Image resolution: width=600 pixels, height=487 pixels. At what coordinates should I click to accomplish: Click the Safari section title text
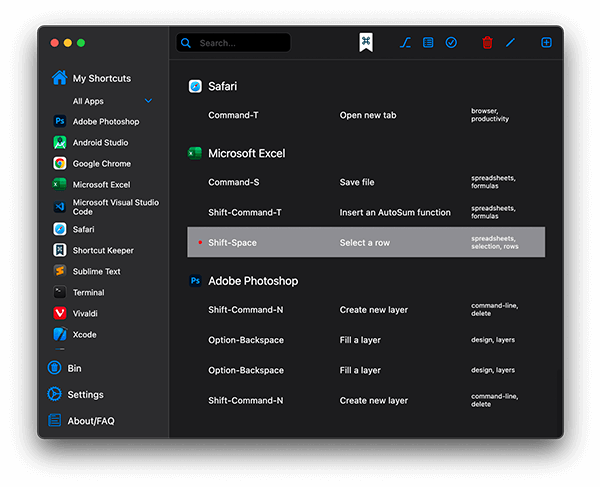222,86
